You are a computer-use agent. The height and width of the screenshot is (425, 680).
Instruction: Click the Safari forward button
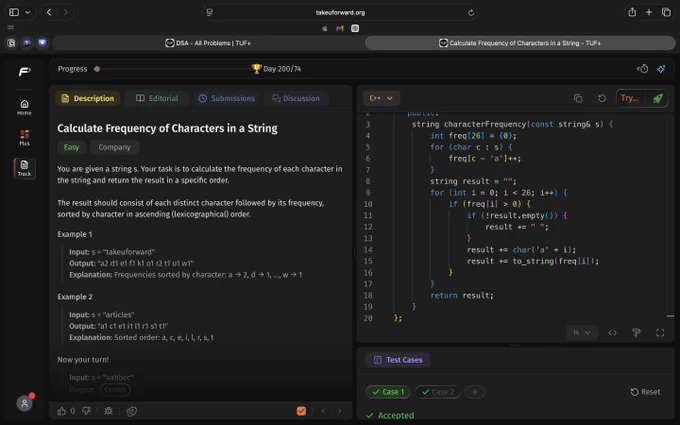[65, 12]
